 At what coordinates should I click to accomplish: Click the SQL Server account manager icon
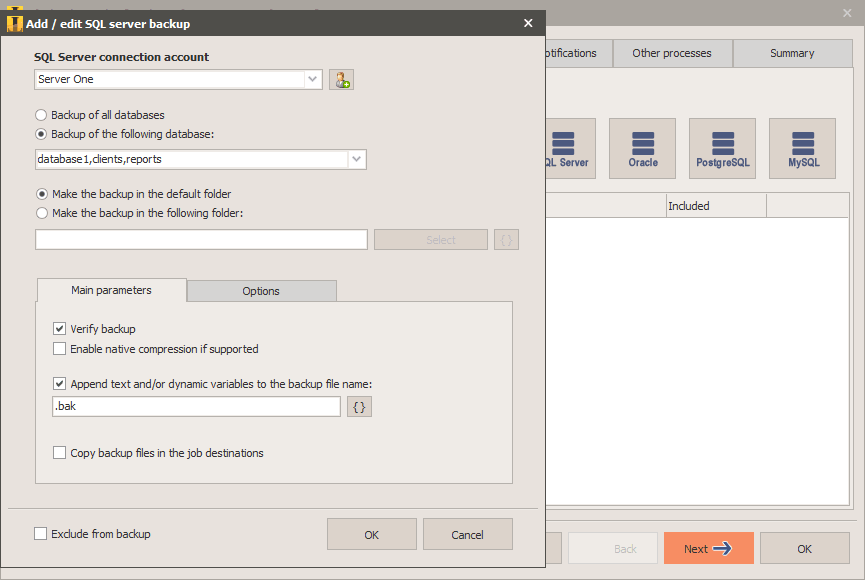click(x=342, y=80)
